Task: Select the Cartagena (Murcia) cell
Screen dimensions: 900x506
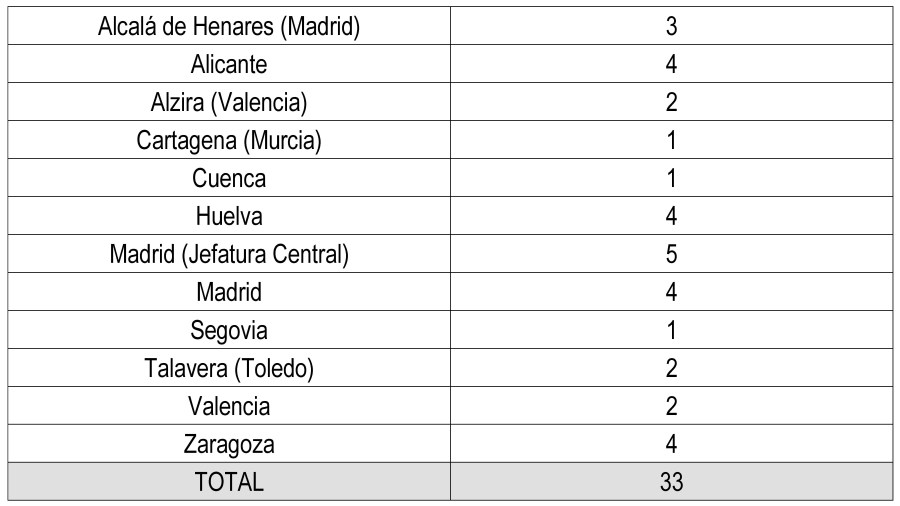Action: [229, 141]
